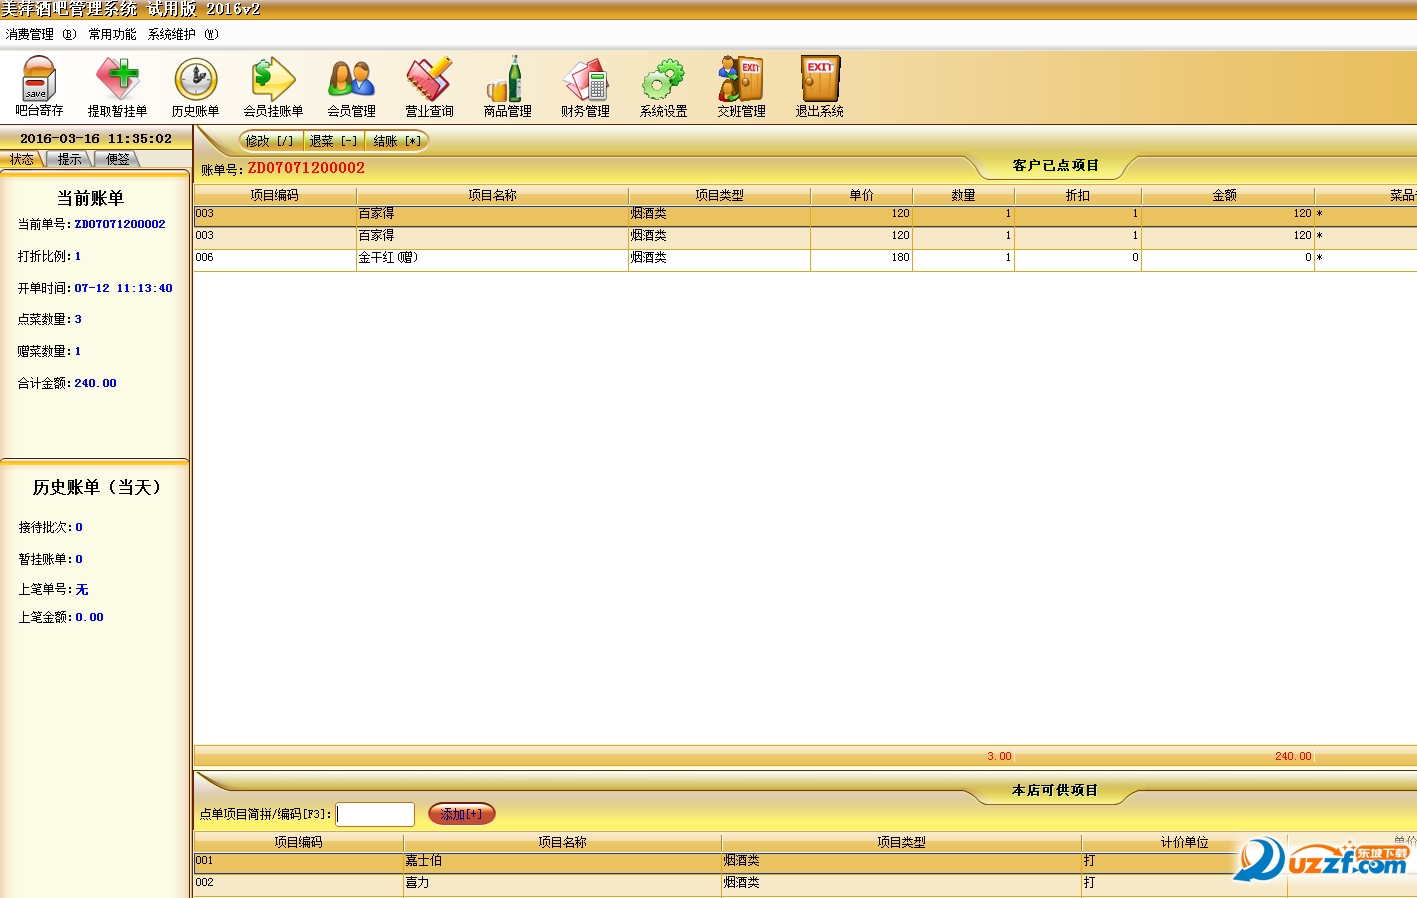Open 营业查询 notebook icon
The image size is (1417, 898).
coord(429,86)
